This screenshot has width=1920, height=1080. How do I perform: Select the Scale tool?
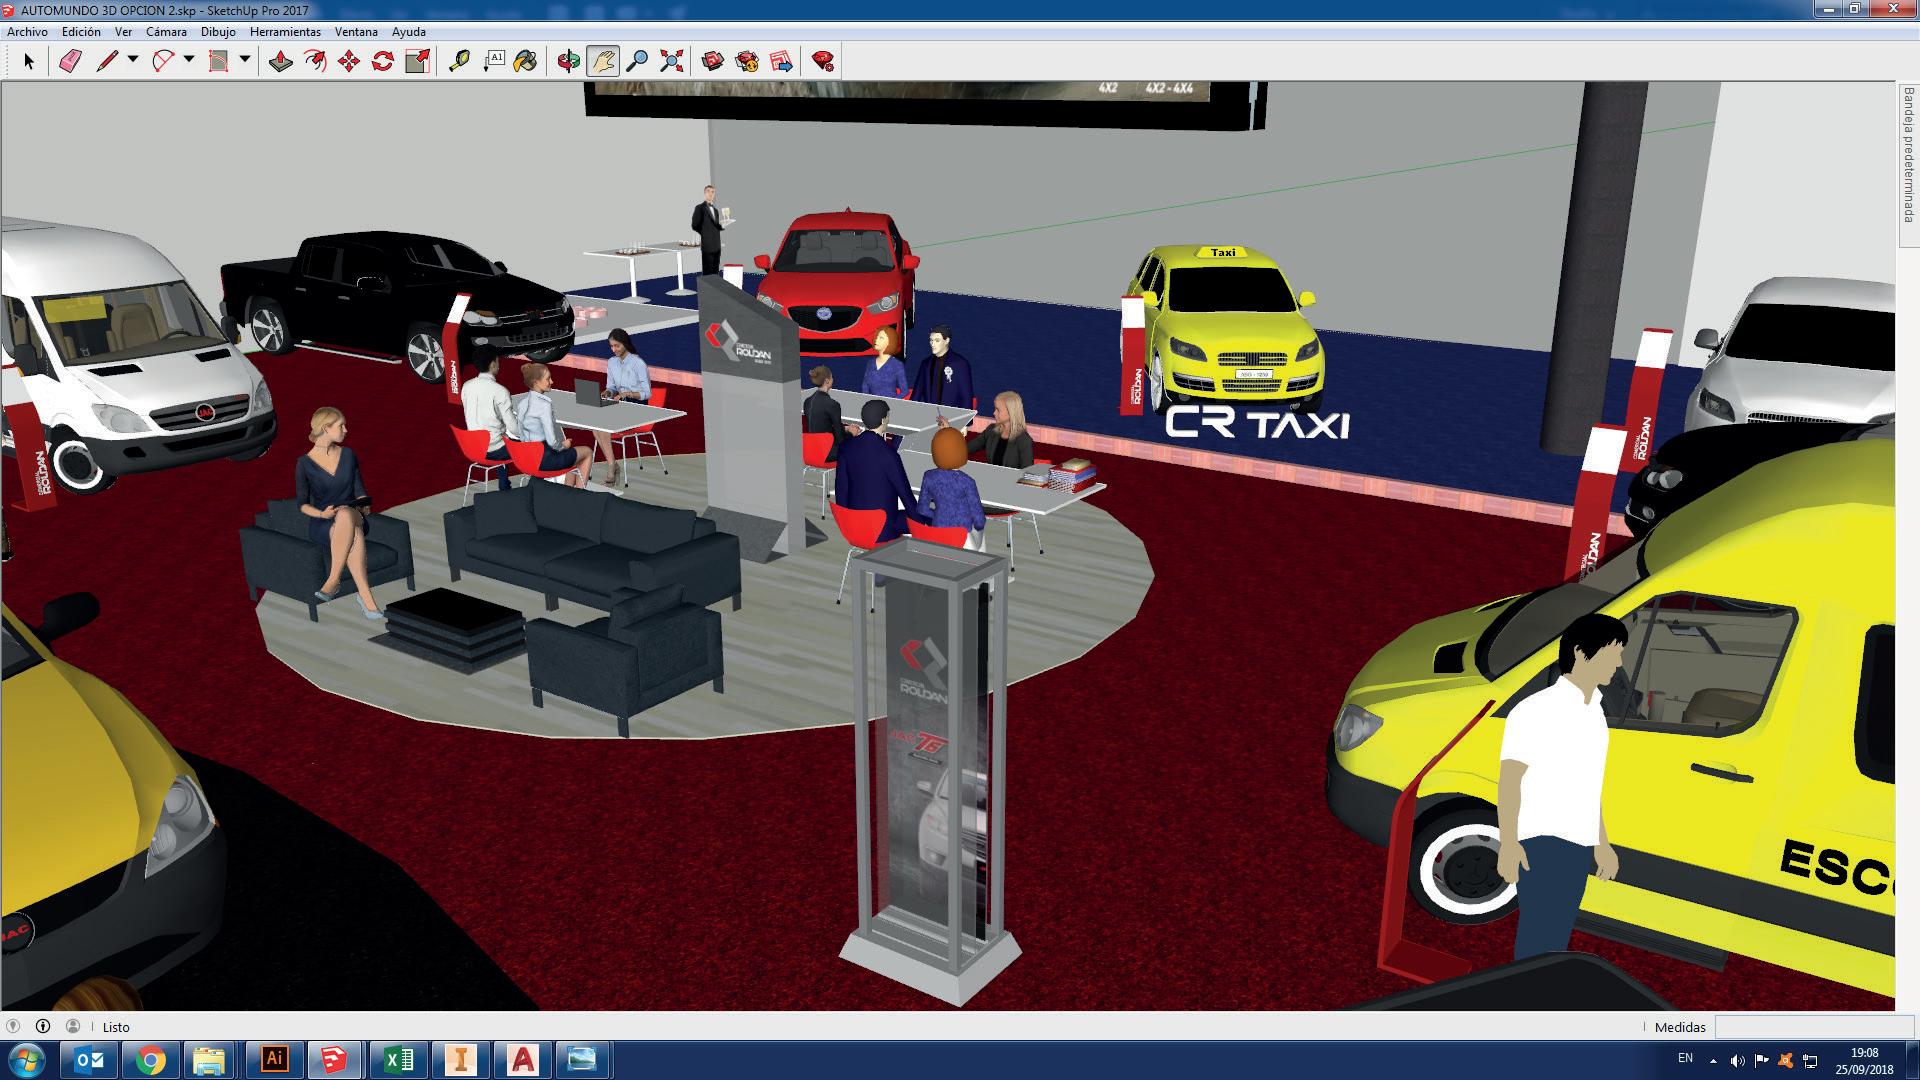pyautogui.click(x=417, y=62)
